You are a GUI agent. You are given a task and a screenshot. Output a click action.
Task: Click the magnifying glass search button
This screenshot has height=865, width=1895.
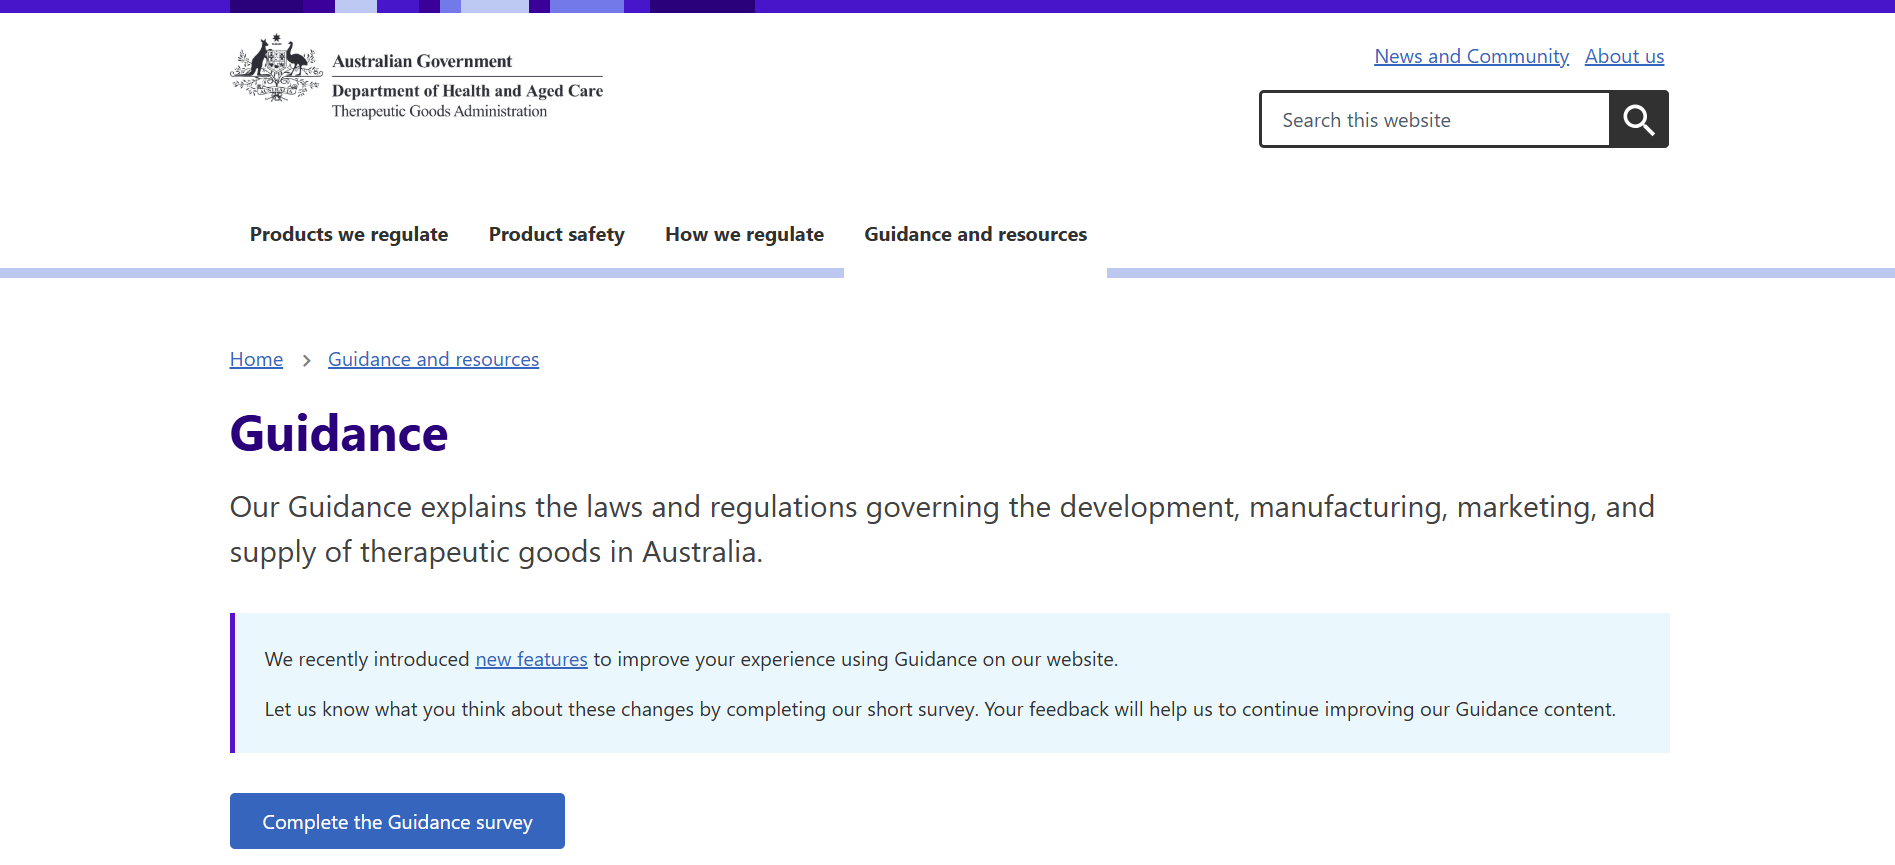(x=1638, y=120)
